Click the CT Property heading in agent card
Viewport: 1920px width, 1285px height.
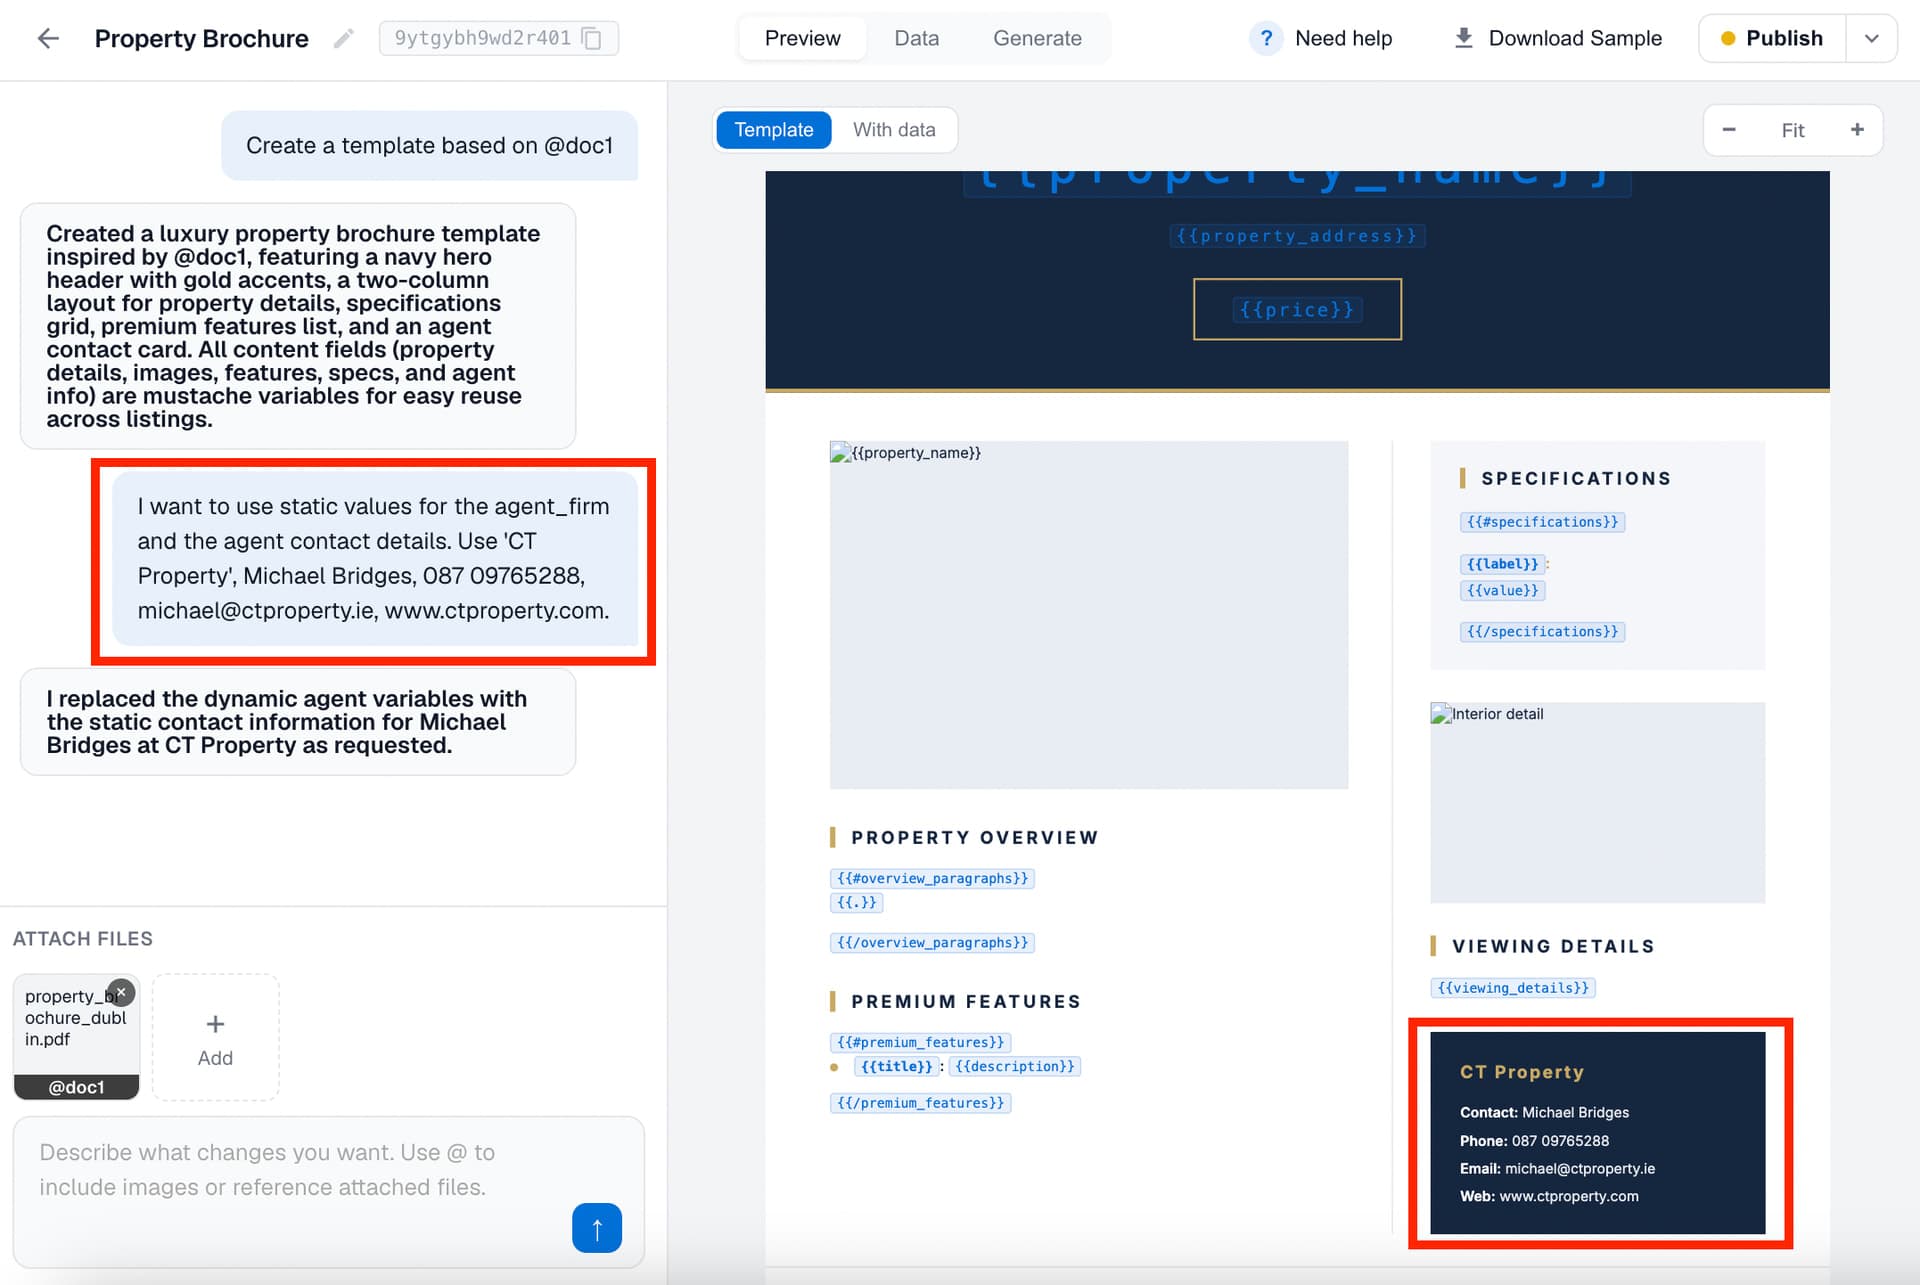(1521, 1072)
